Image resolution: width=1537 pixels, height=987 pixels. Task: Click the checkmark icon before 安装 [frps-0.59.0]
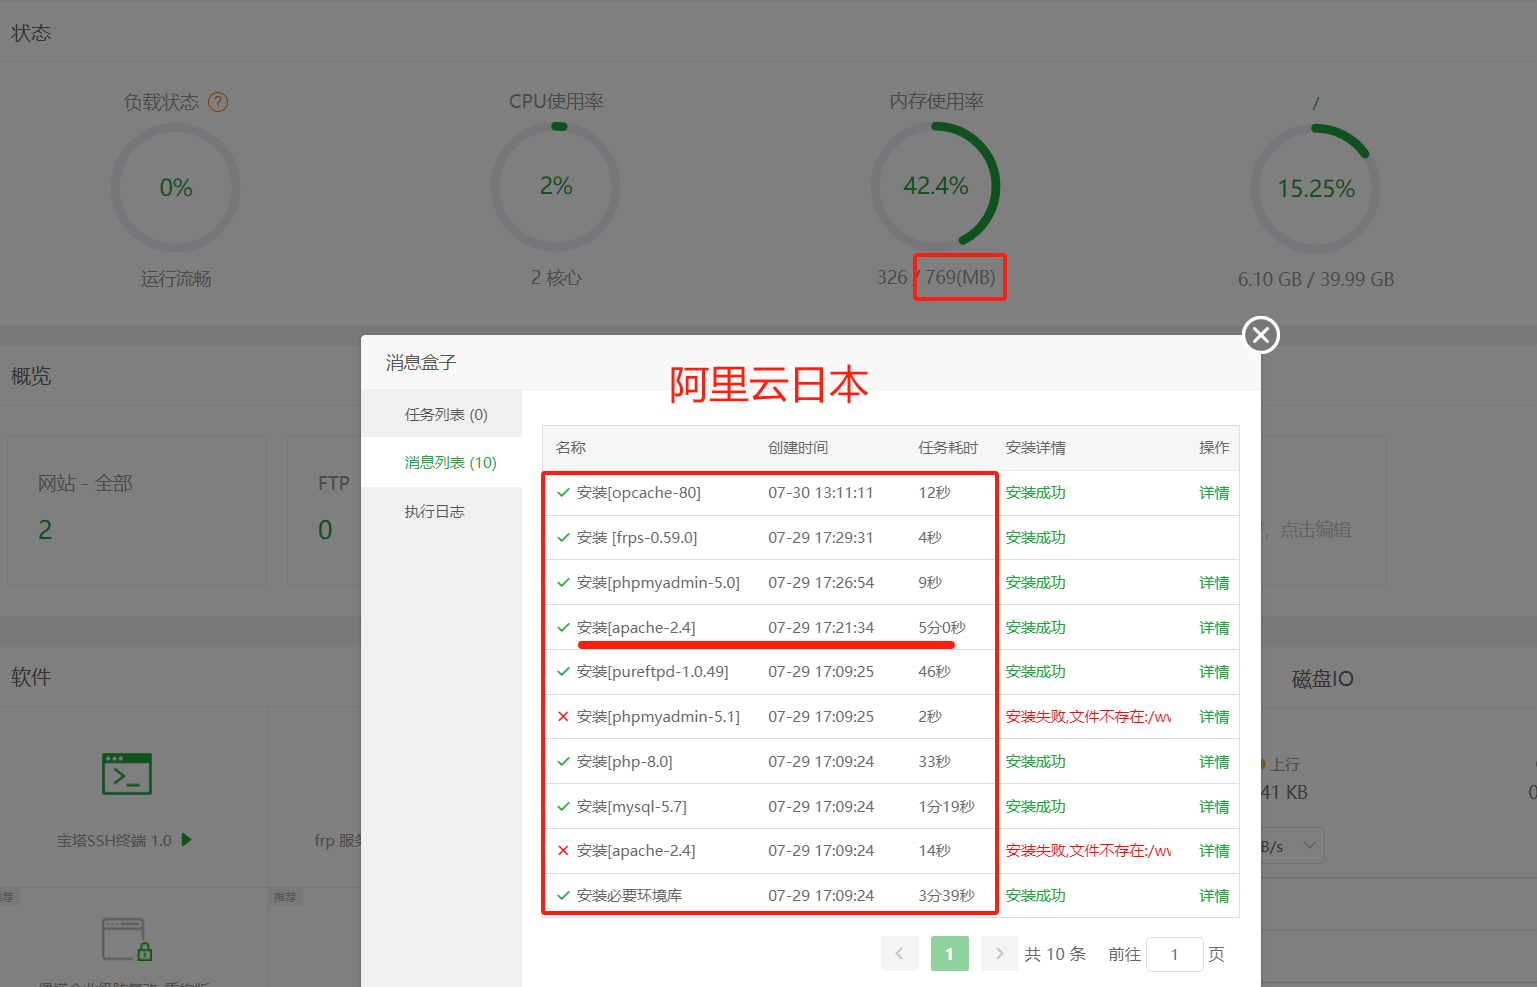tap(563, 538)
